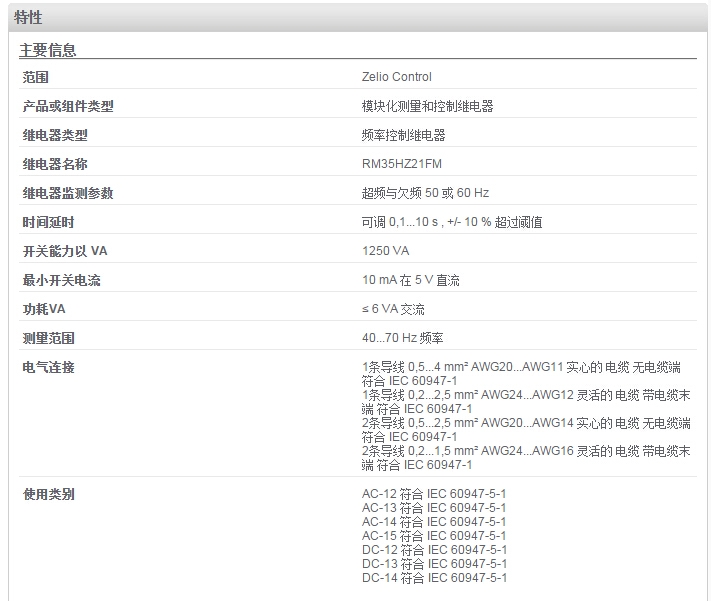Screen dimensions: 711x601
Task: Select the 可调 0,1...10 s value
Action: click(452, 222)
